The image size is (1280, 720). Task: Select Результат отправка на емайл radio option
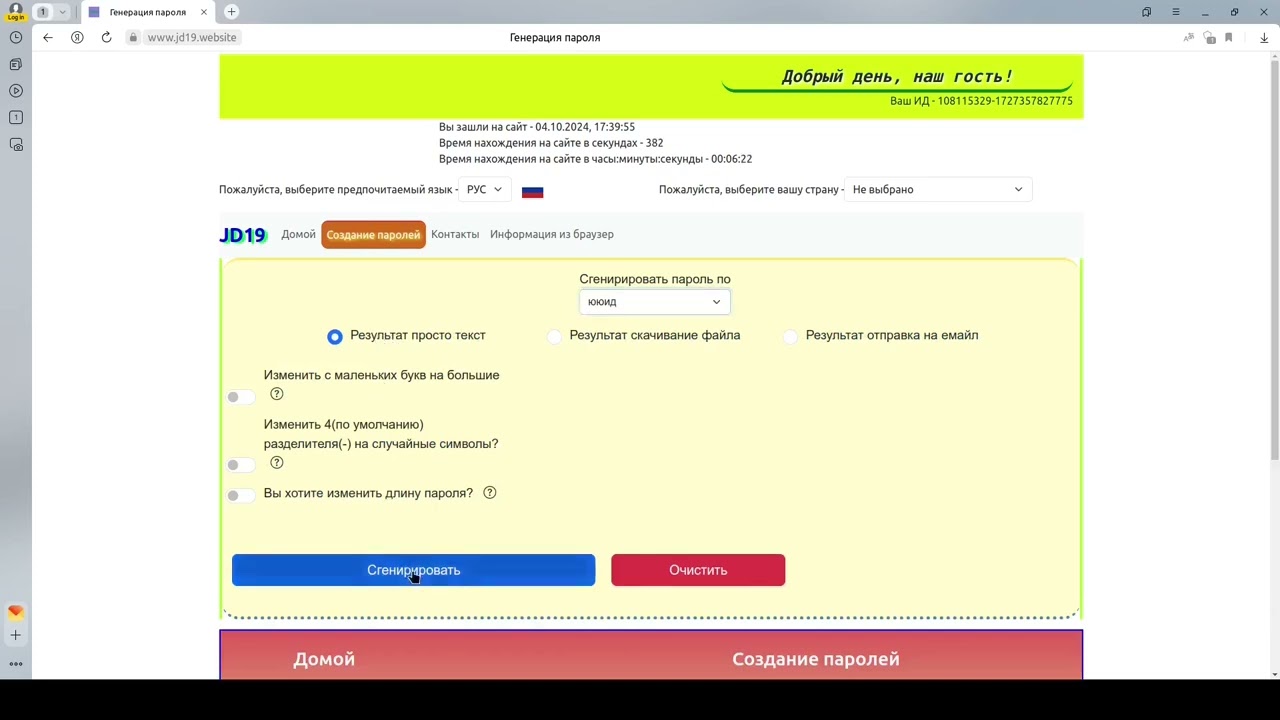pos(791,336)
